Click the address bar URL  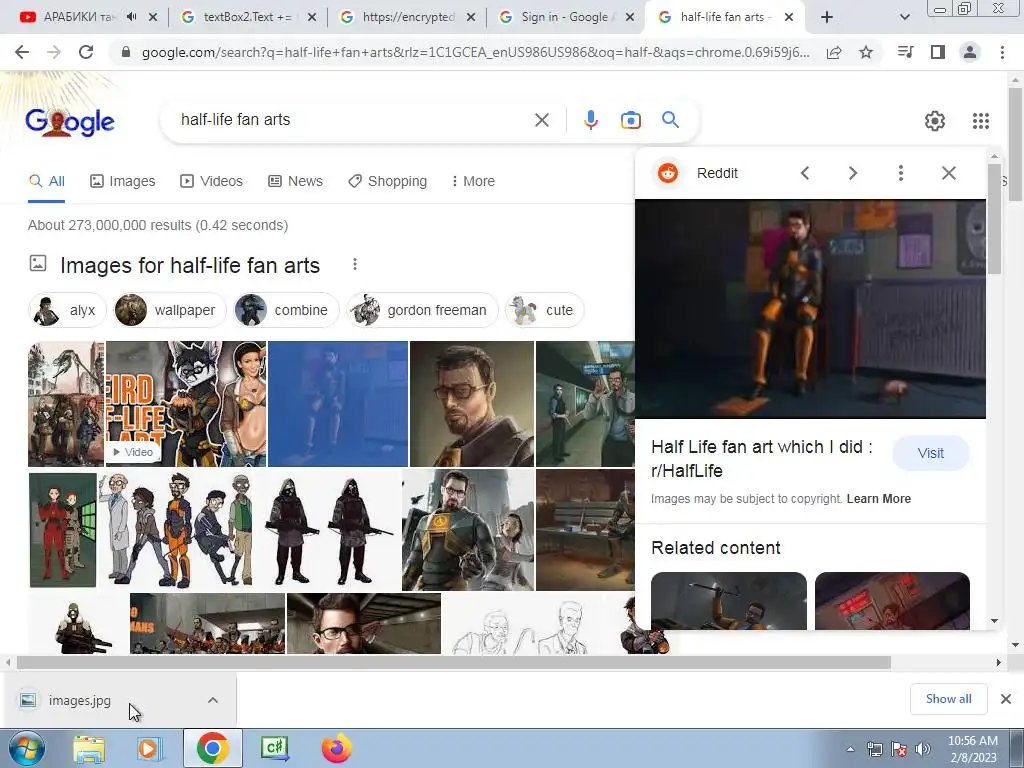click(x=475, y=52)
